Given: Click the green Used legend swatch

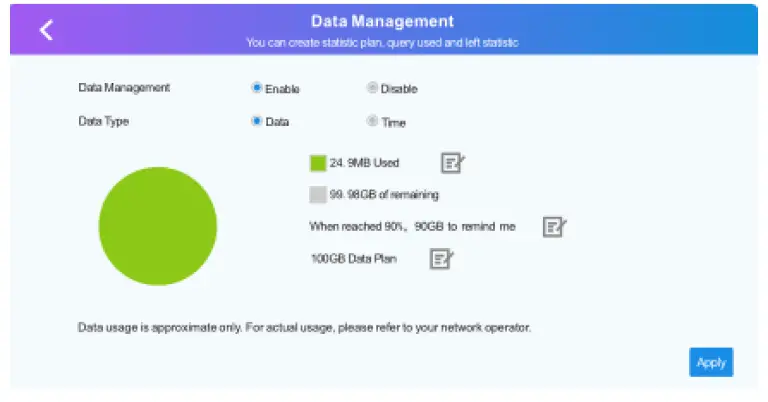Looking at the screenshot, I should [318, 163].
